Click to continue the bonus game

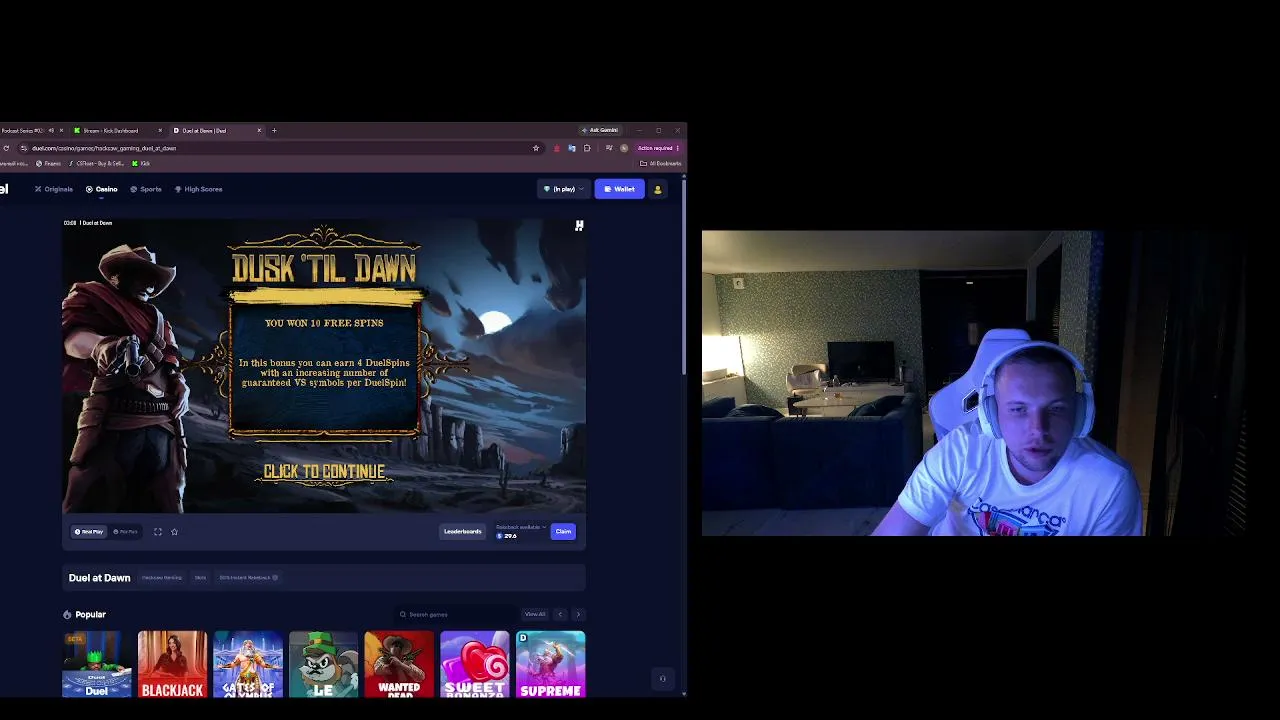[324, 472]
